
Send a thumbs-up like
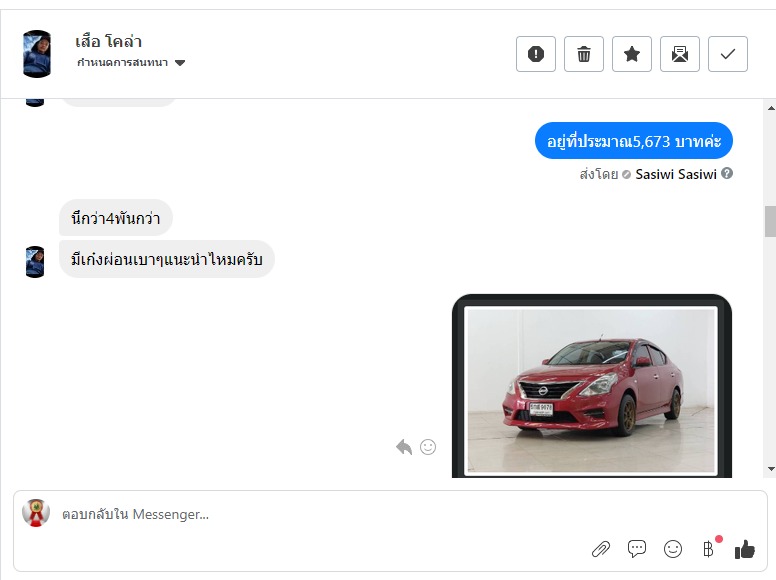pyautogui.click(x=745, y=549)
